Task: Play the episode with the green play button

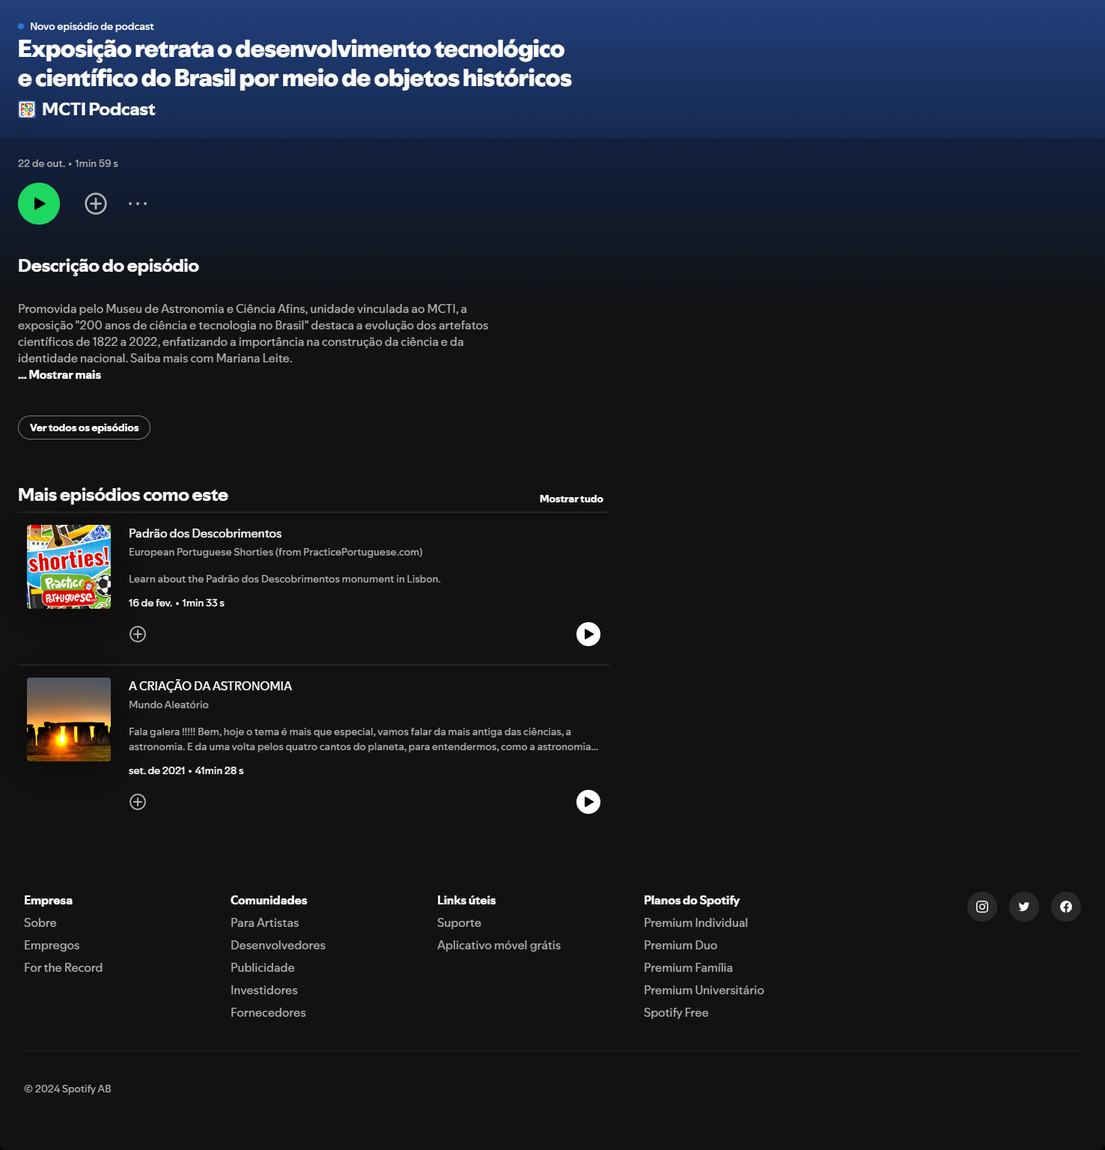Action: [x=39, y=203]
